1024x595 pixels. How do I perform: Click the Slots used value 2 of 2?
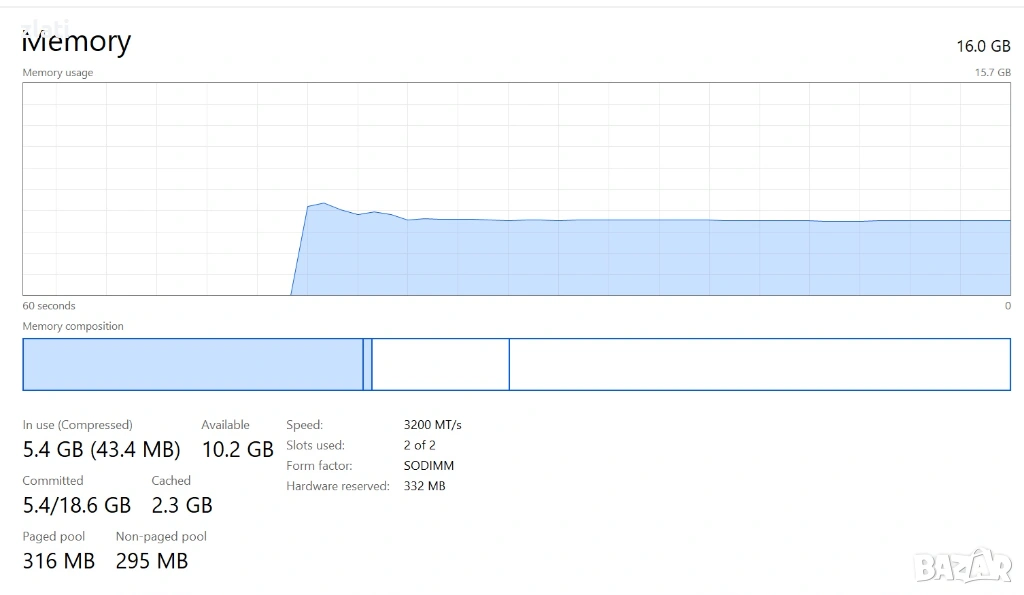click(419, 445)
